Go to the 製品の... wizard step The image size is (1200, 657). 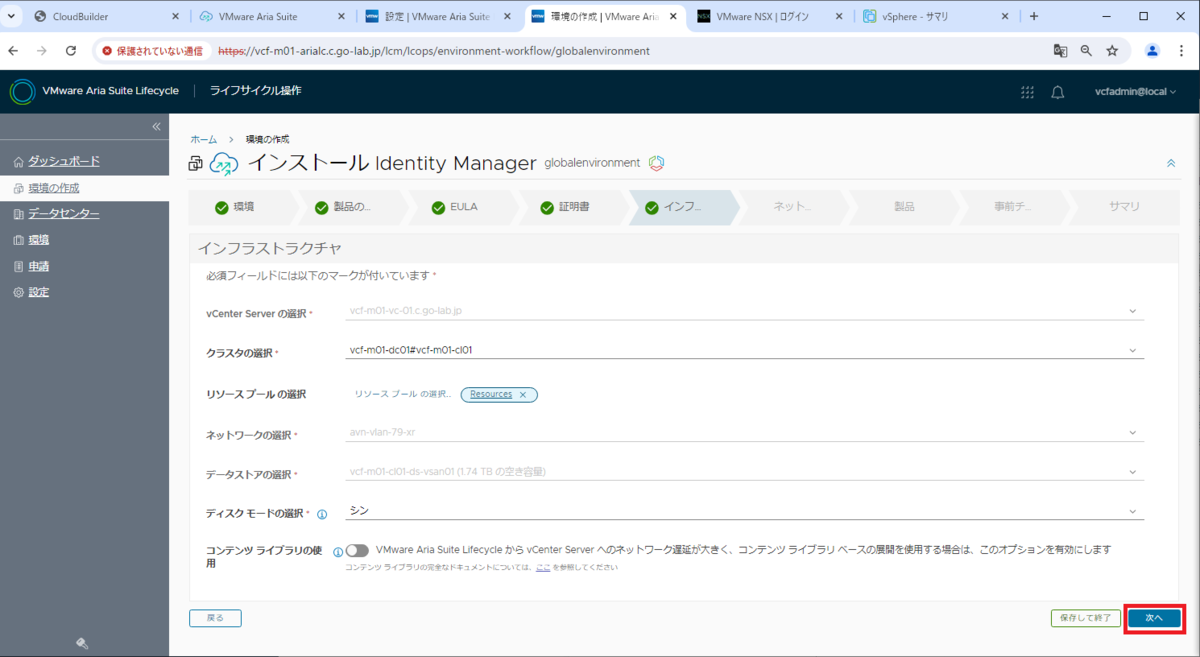(x=352, y=208)
